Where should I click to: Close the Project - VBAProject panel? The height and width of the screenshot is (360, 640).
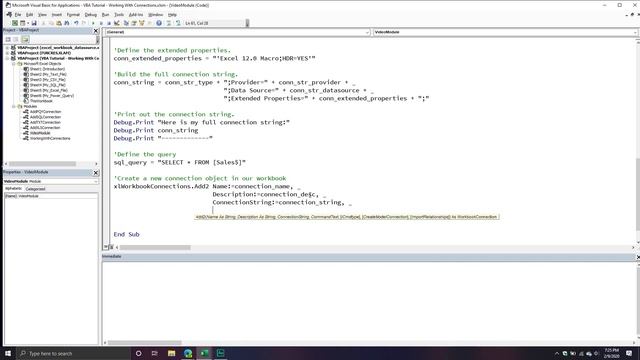pyautogui.click(x=96, y=31)
